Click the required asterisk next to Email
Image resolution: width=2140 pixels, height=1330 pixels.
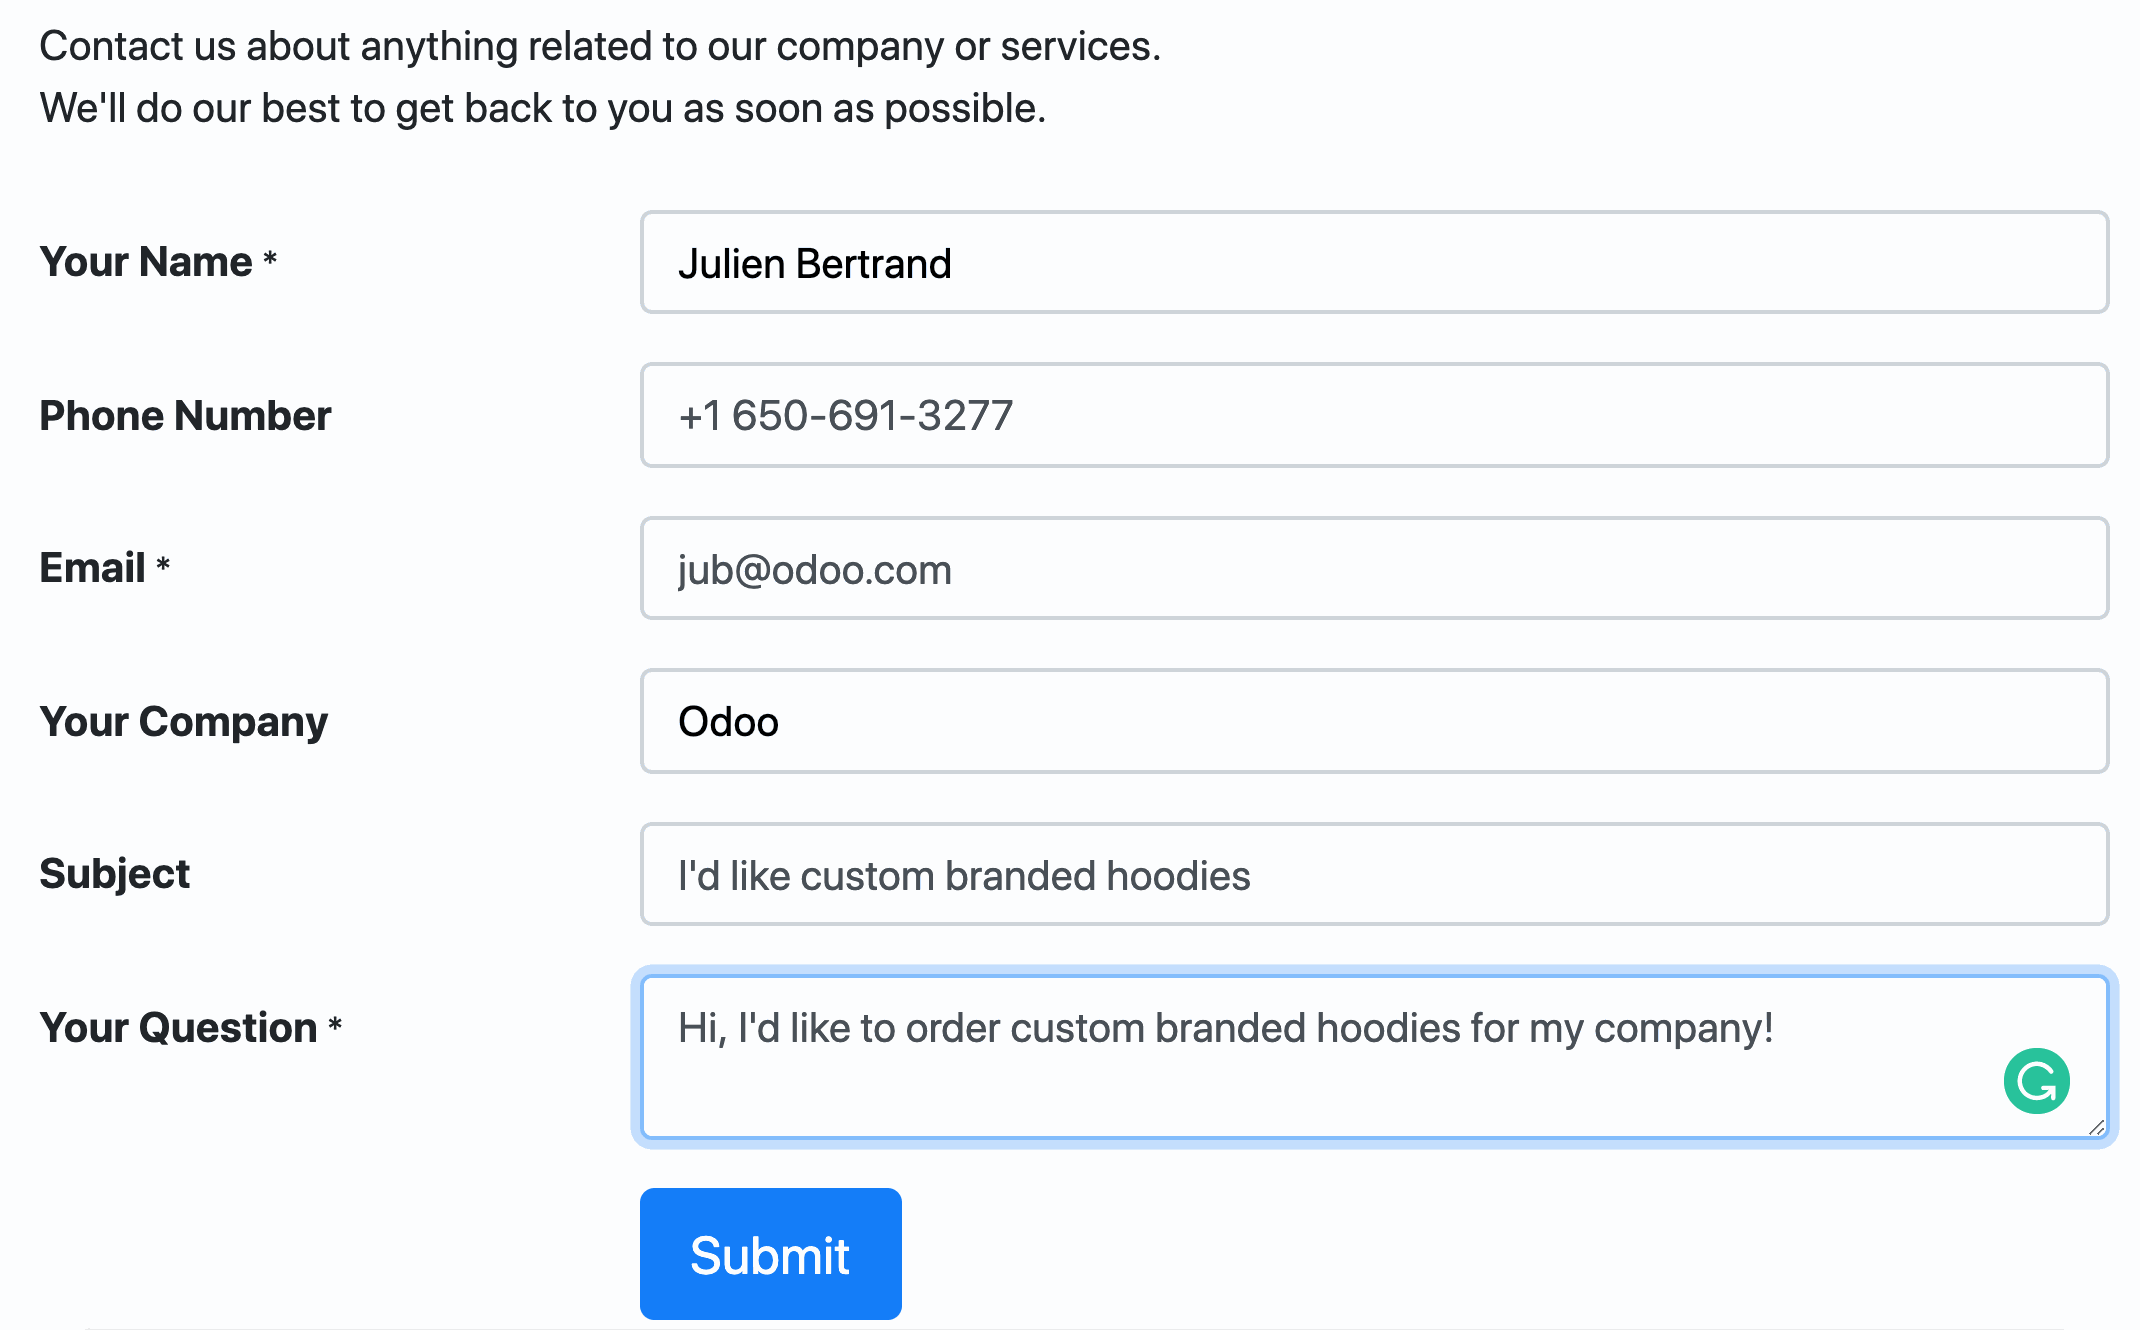(x=163, y=566)
